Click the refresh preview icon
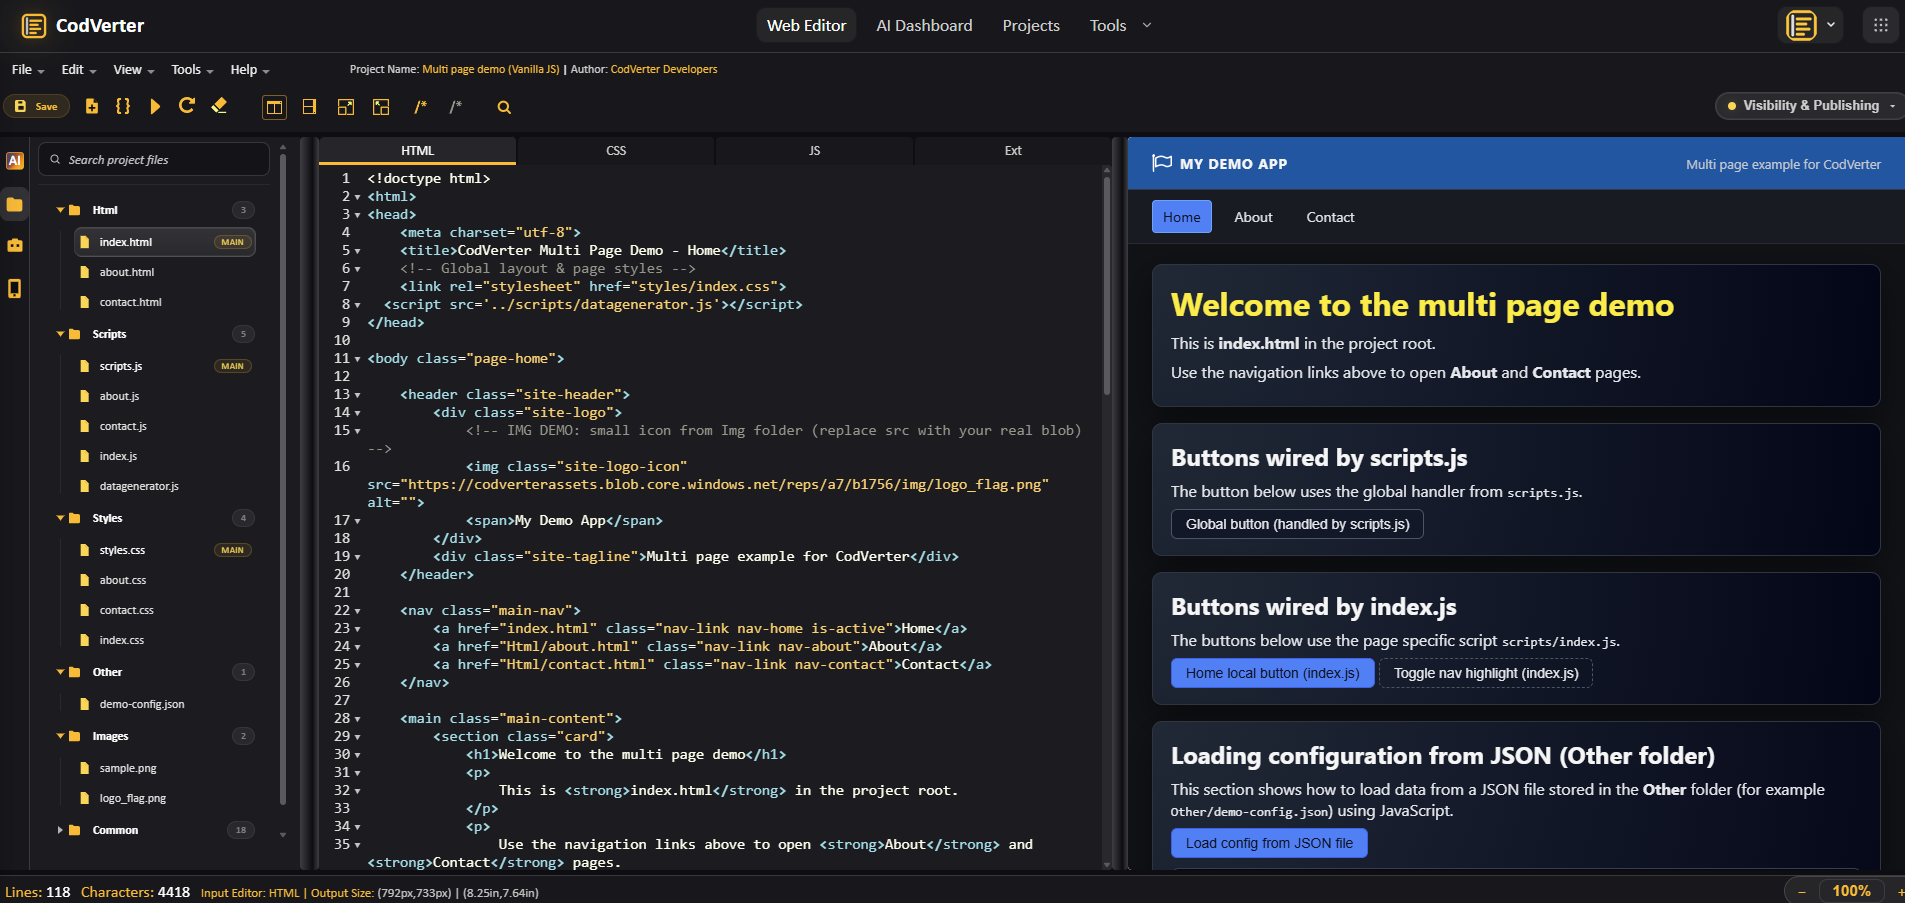1905x903 pixels. pos(187,106)
